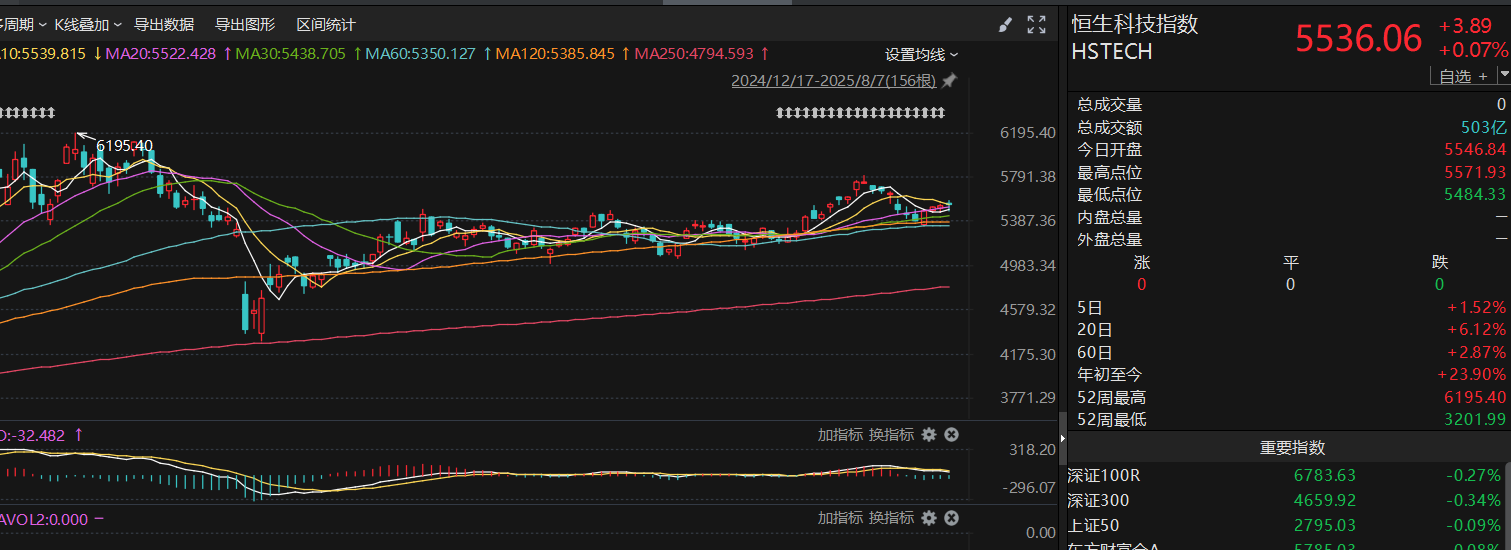Expand the arrow dropdown beside 自选 +
1511x550 pixels.
(x=1503, y=75)
